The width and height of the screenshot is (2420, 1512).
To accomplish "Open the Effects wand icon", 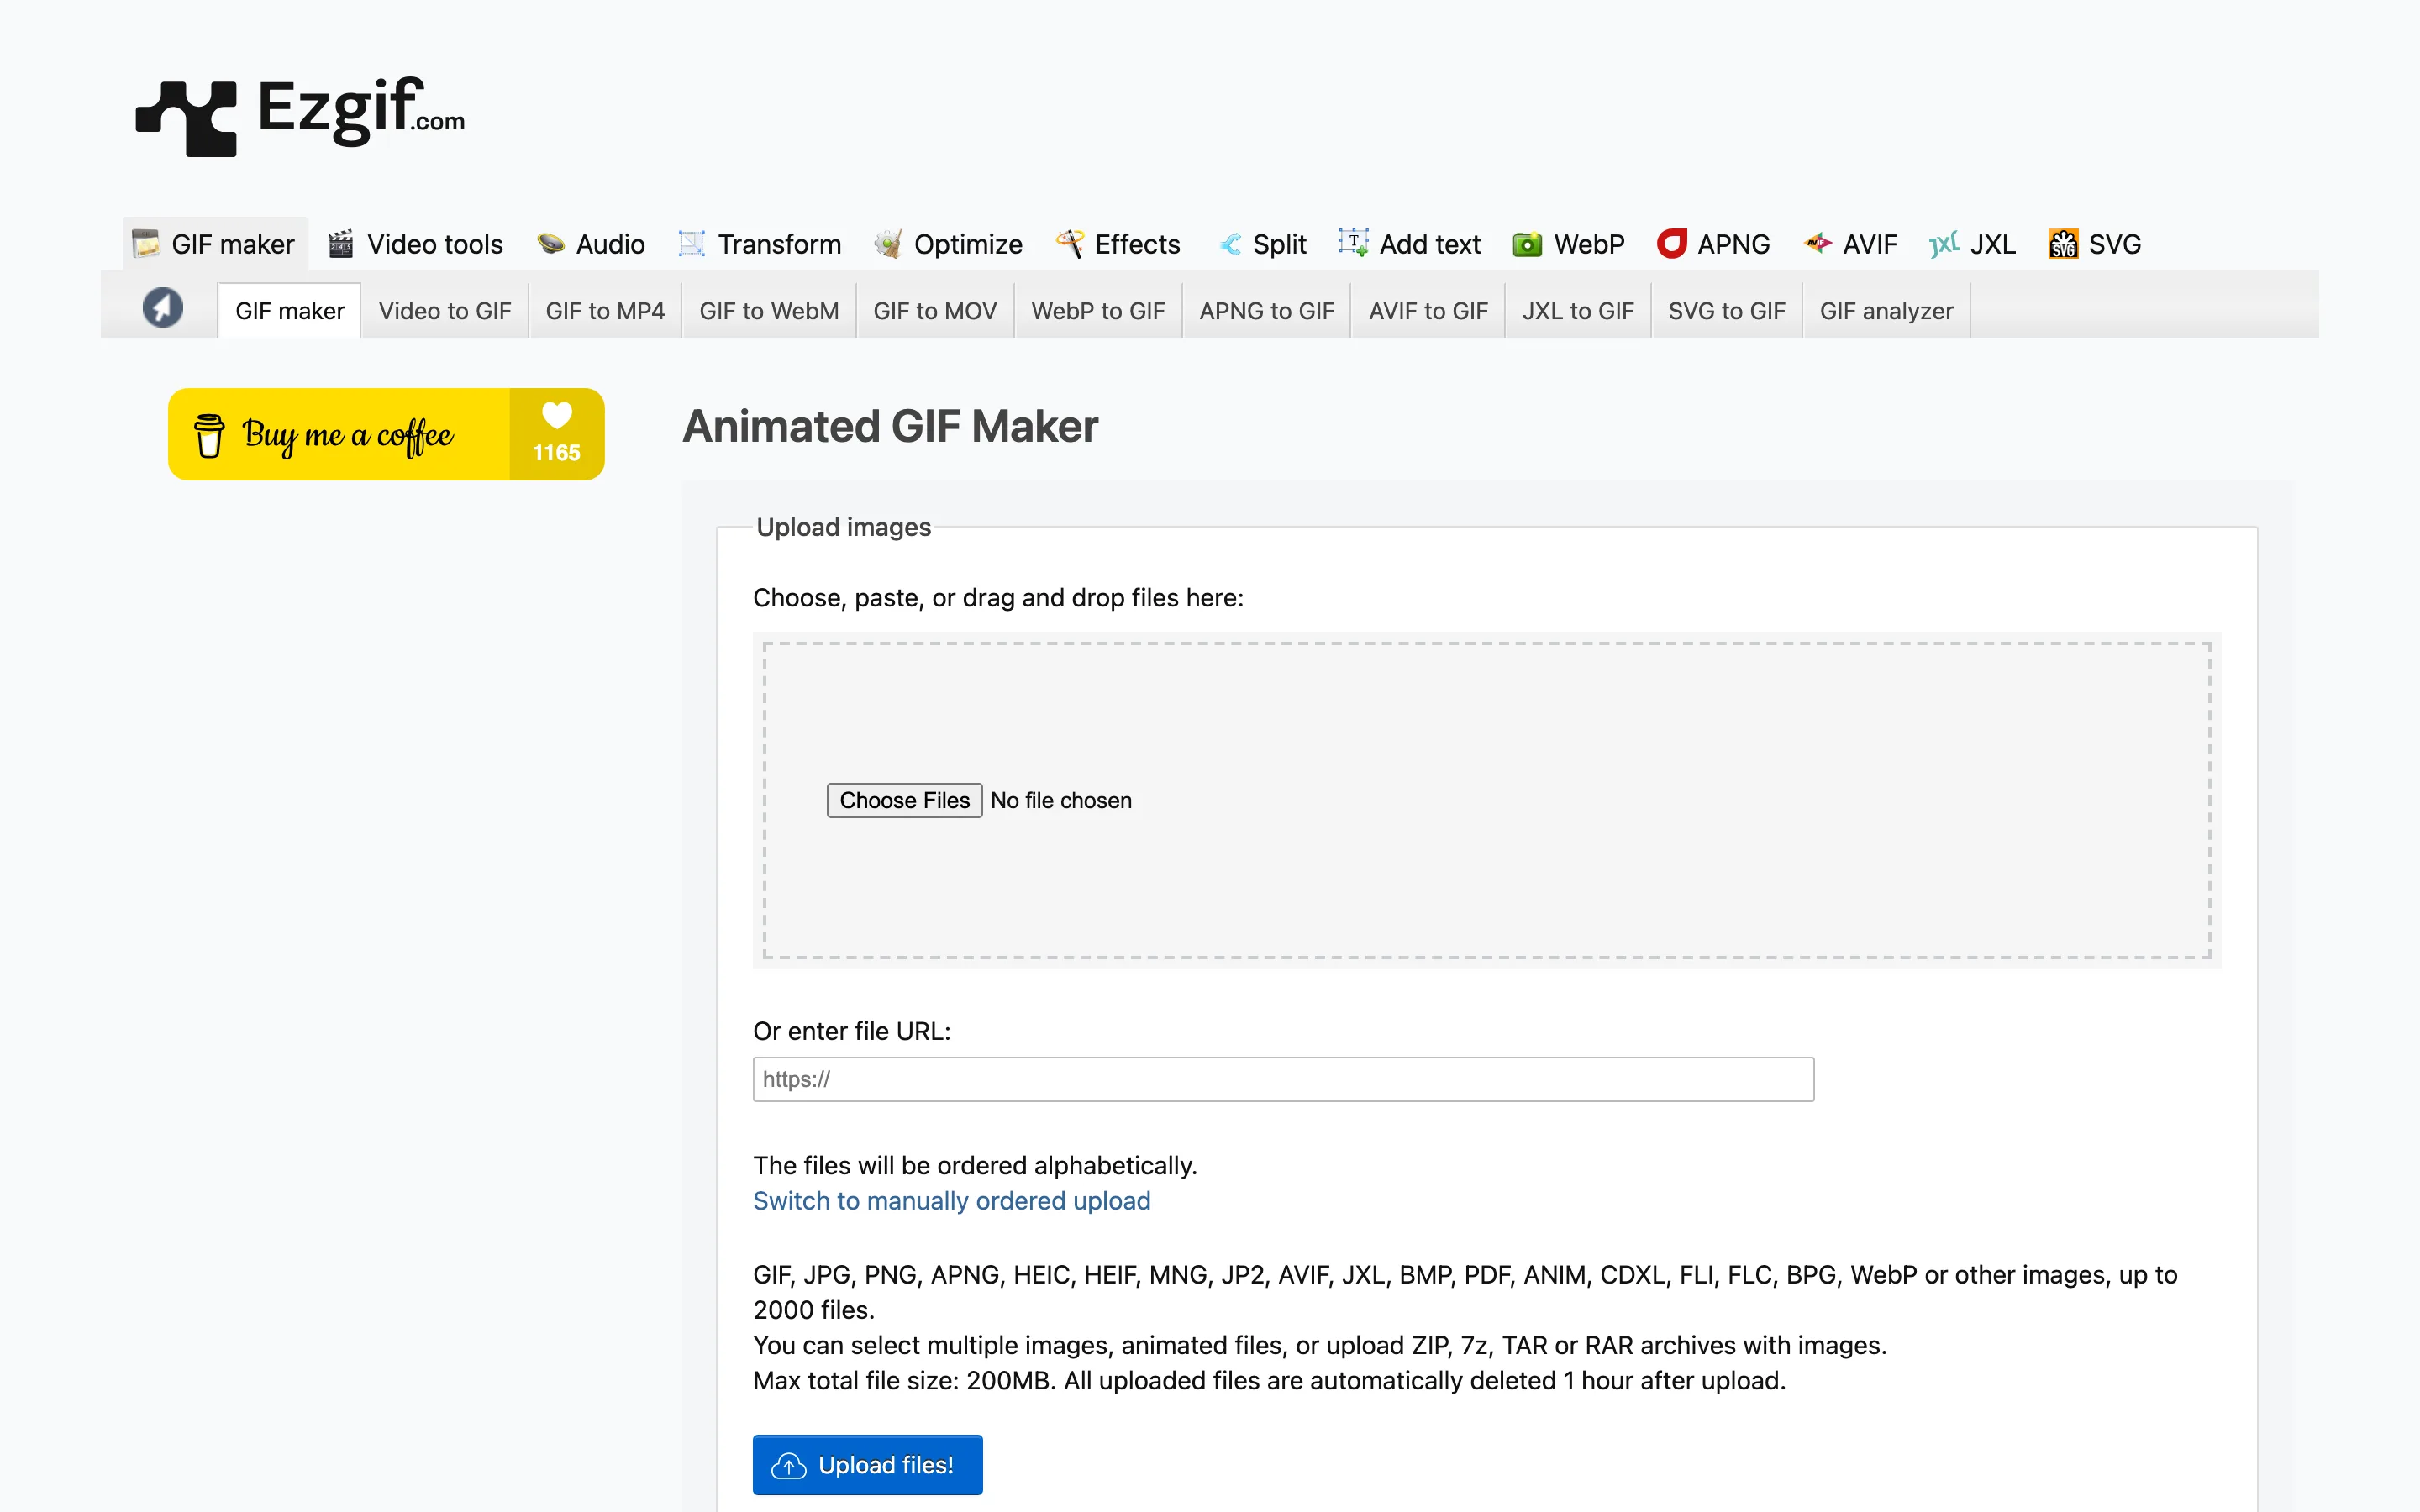I will point(1069,244).
